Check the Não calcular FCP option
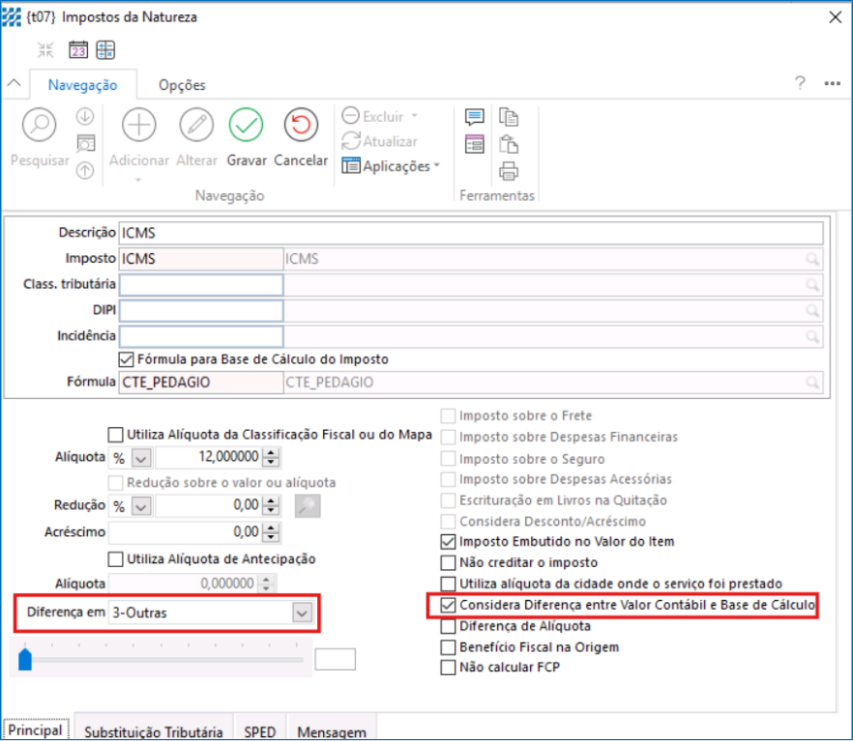This screenshot has height=741, width=853. [448, 668]
